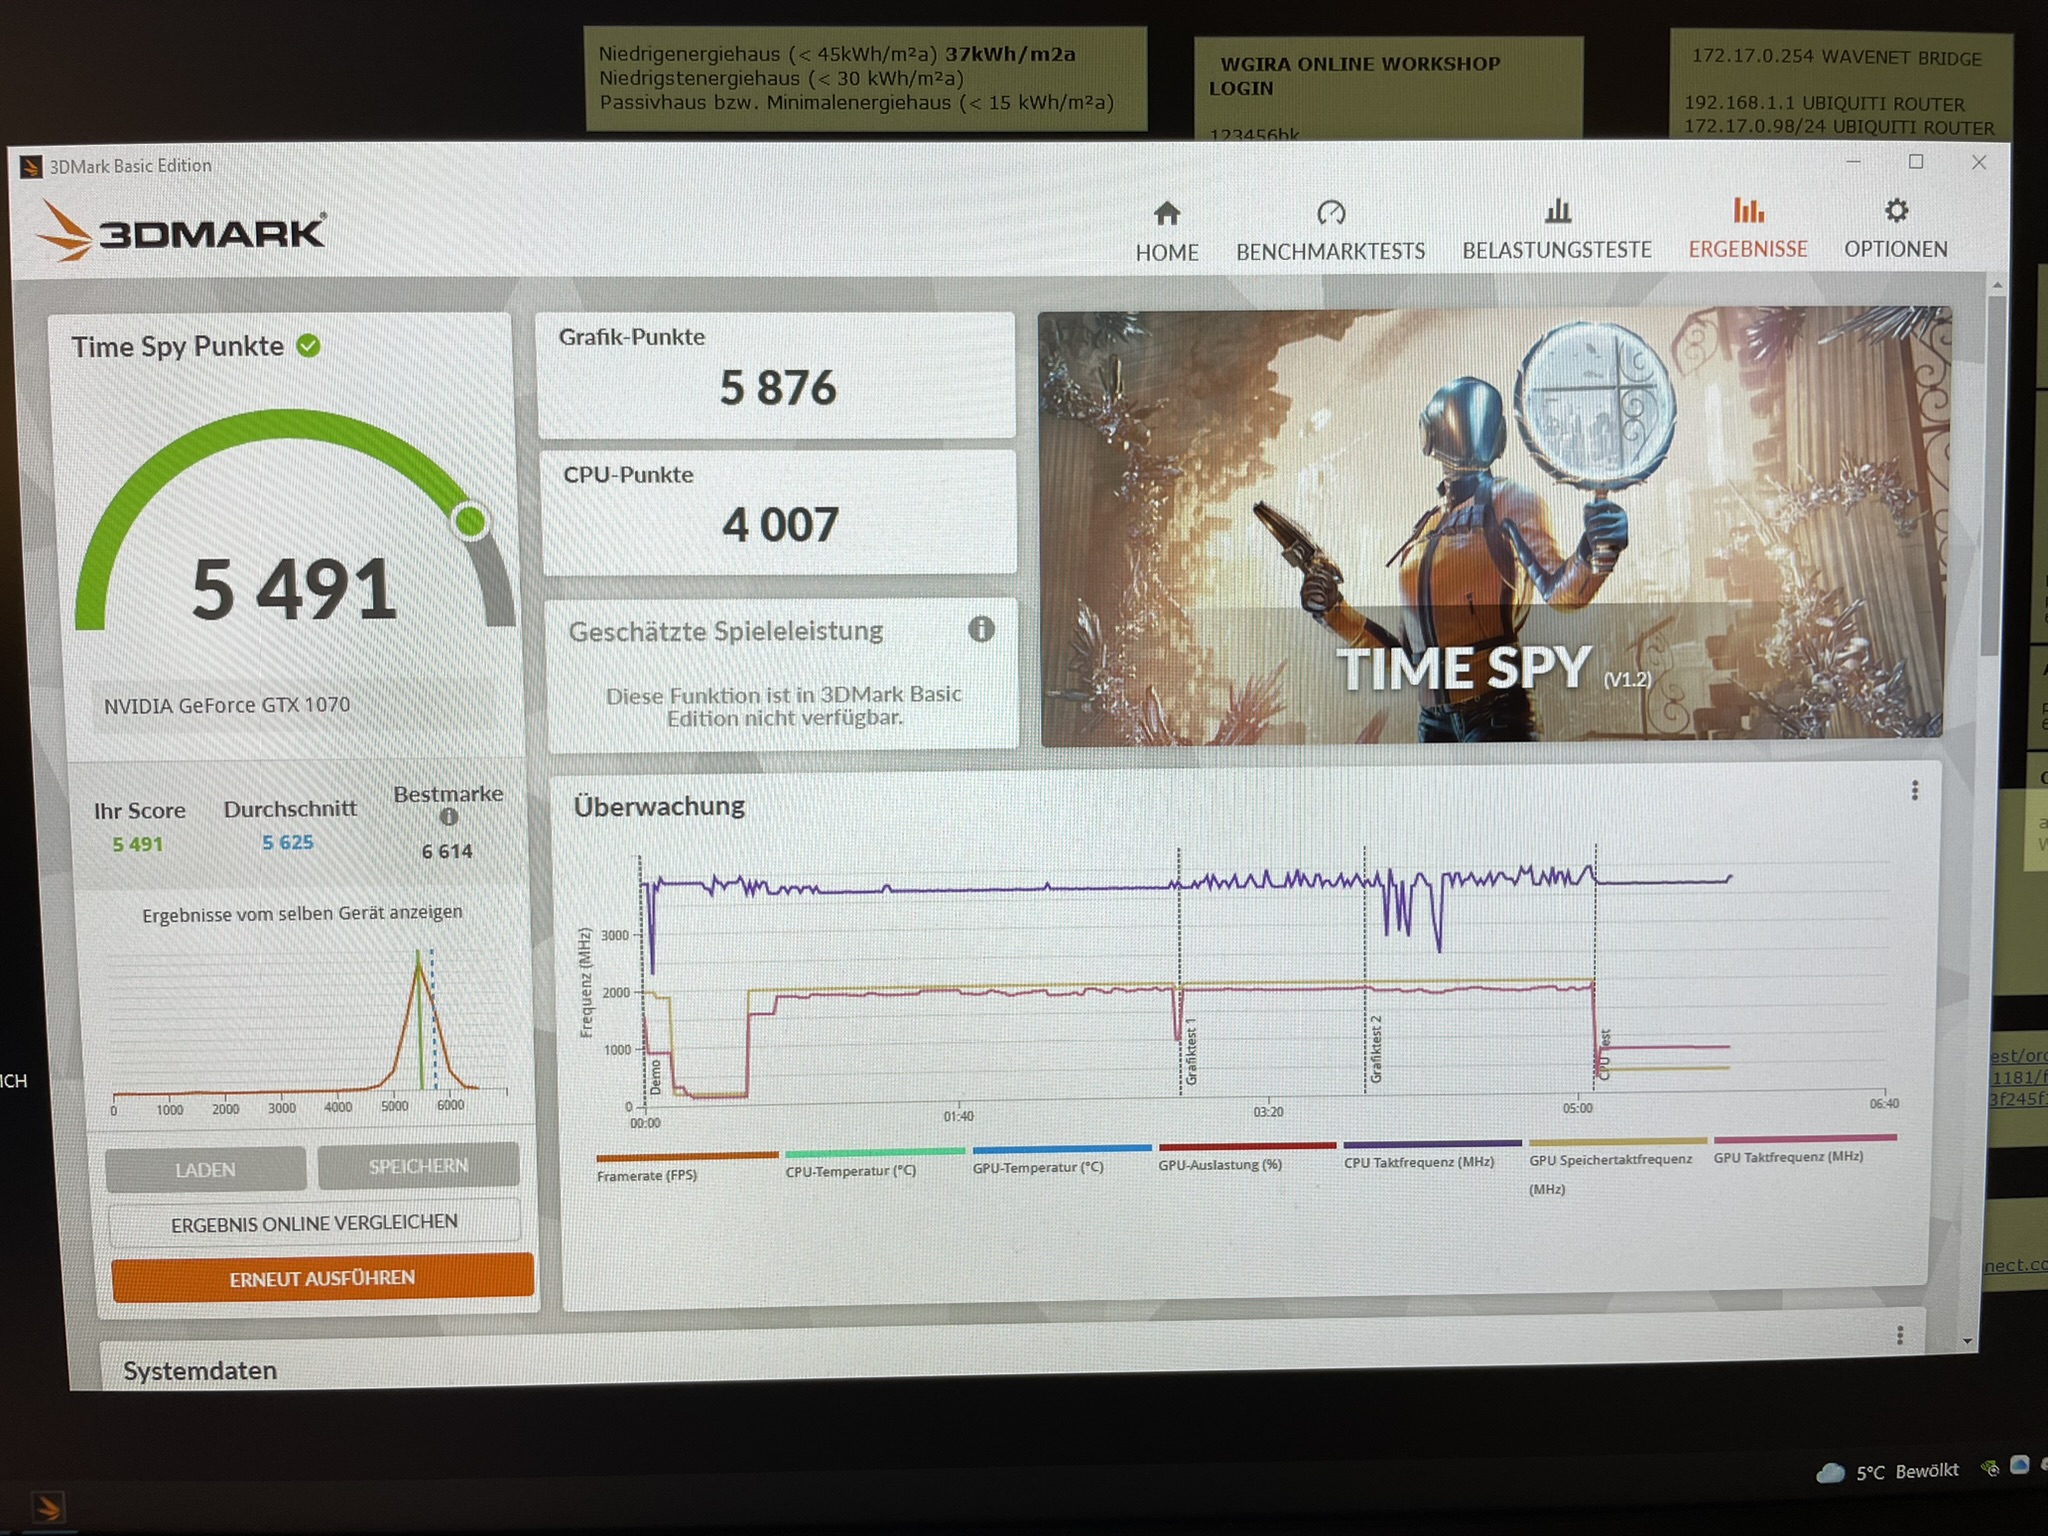The height and width of the screenshot is (1536, 2048).
Task: Toggle the GPU-Auslastung legend entry
Action: tap(1220, 1165)
